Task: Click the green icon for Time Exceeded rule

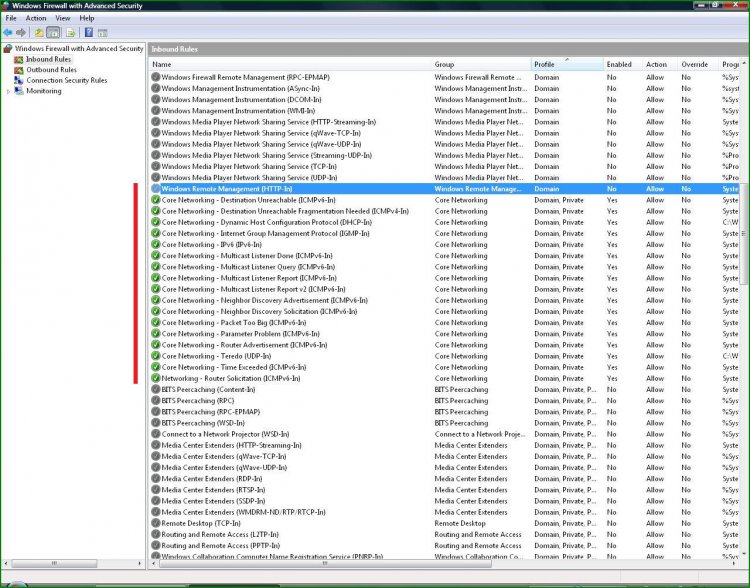Action: pyautogui.click(x=155, y=367)
